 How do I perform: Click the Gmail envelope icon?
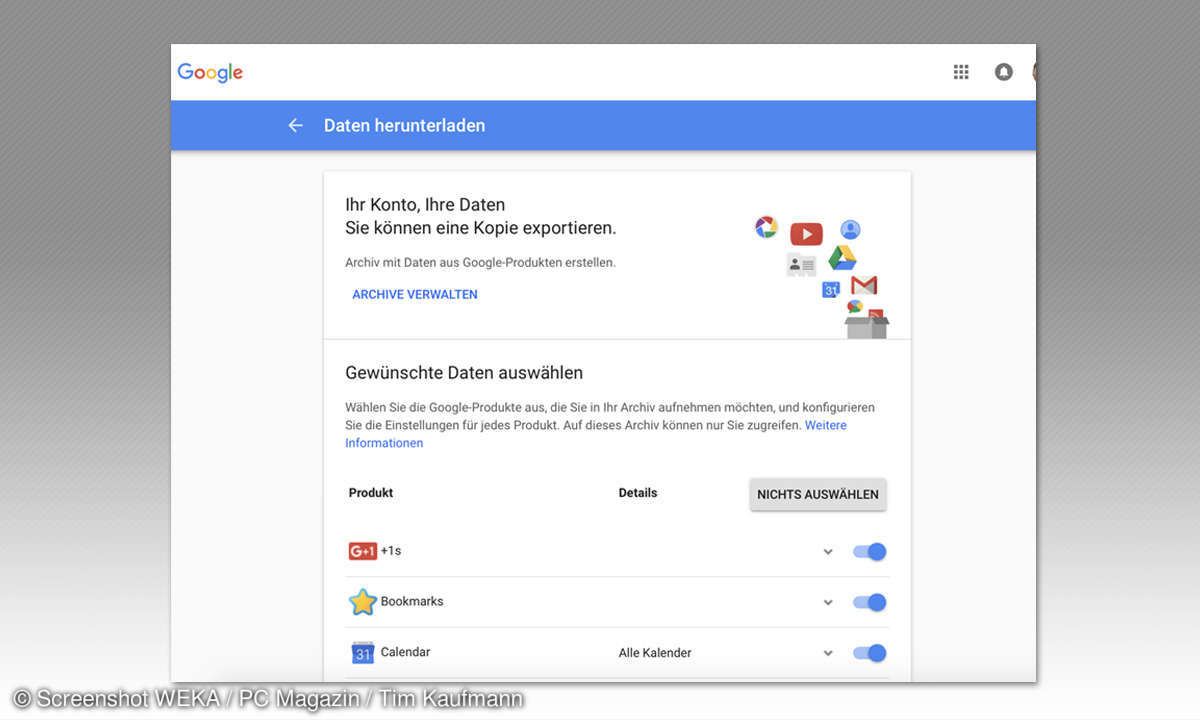(x=864, y=285)
